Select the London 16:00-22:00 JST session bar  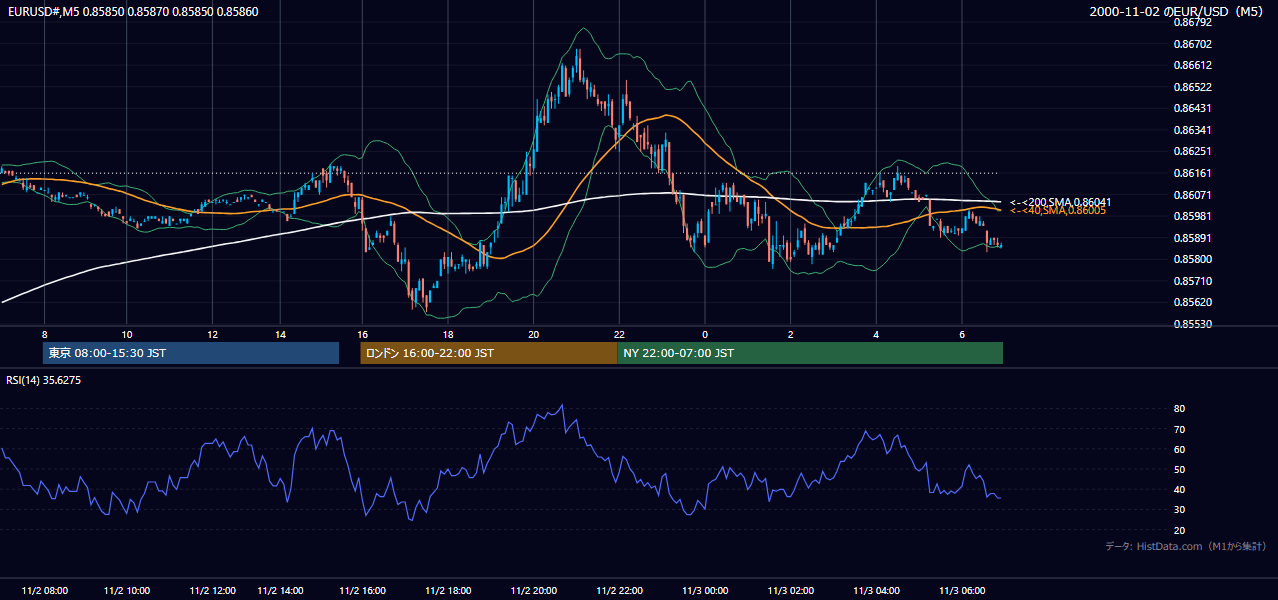(x=488, y=353)
